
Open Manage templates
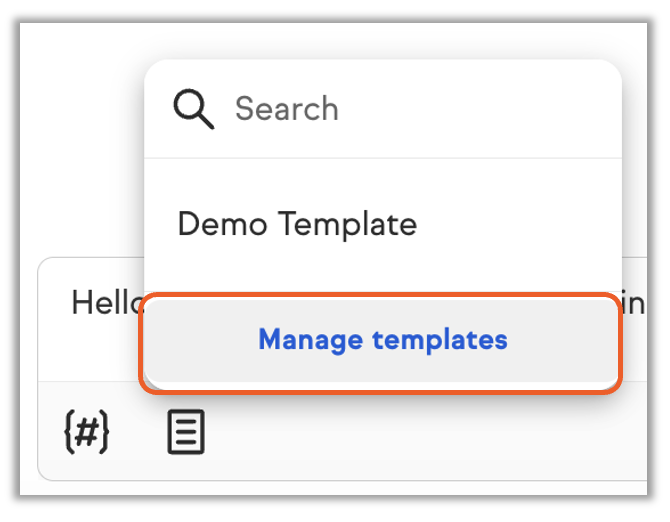click(382, 340)
